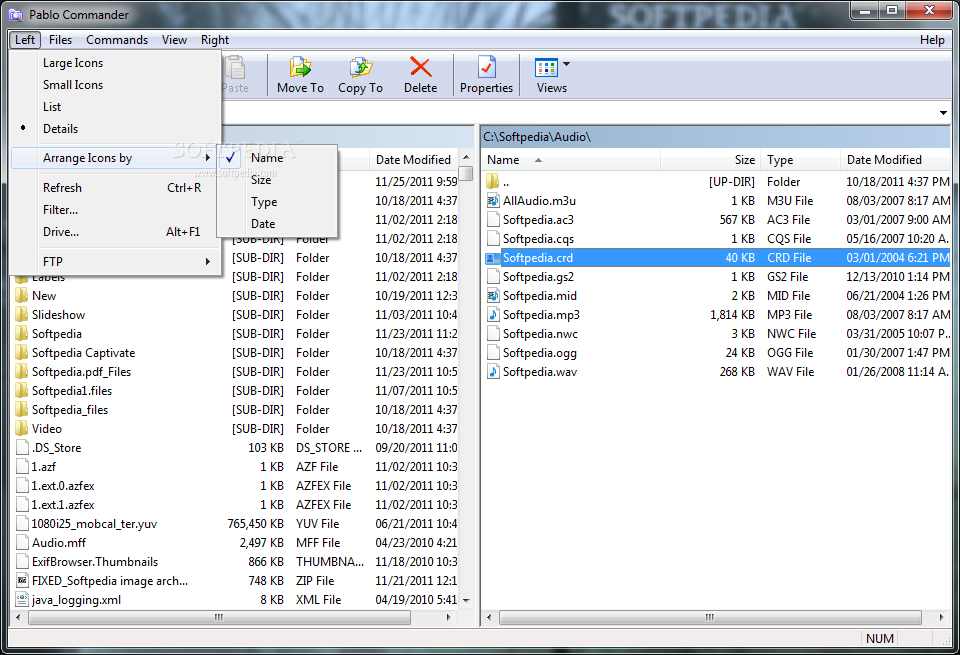Click the .DS_Store file icon
Screen dimensions: 960x655
tap(22, 447)
